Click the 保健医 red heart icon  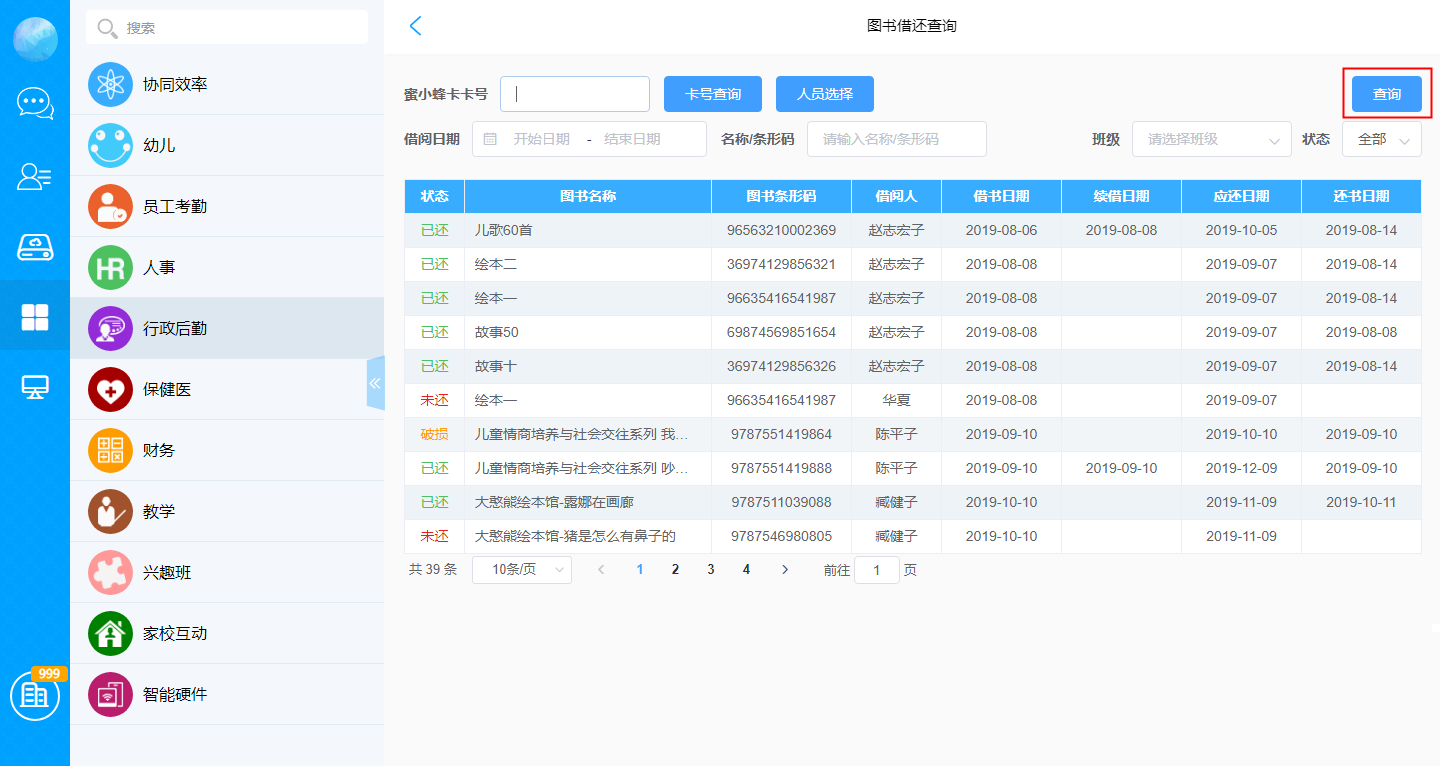coord(110,390)
